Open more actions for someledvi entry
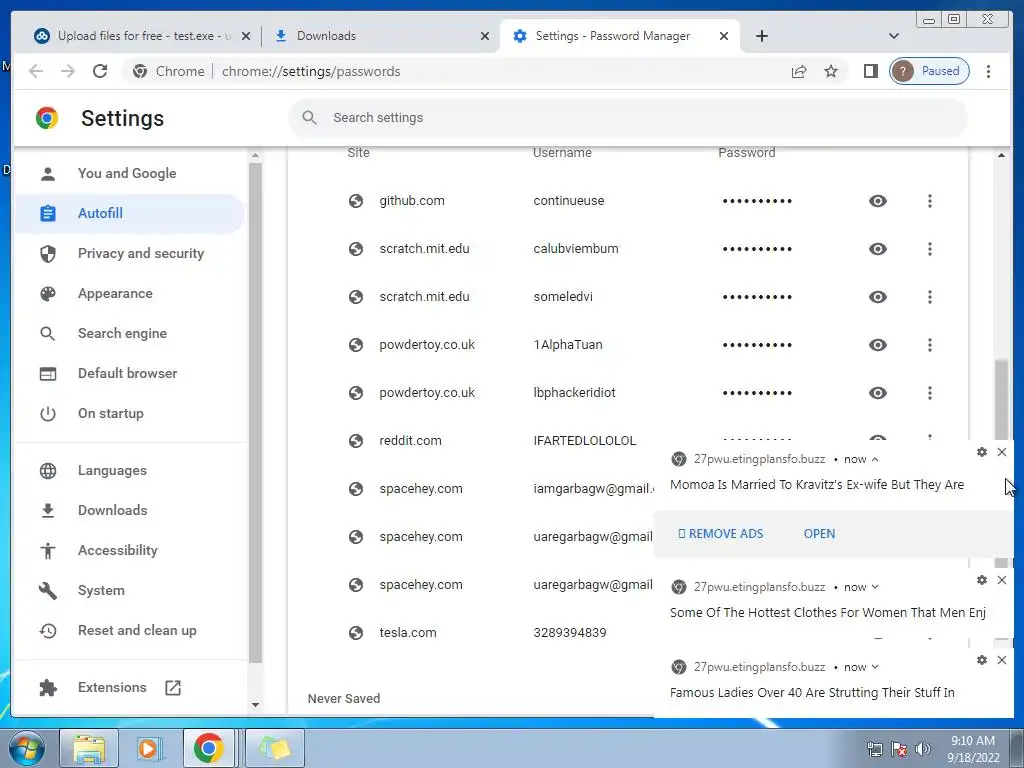Image resolution: width=1024 pixels, height=768 pixels. pos(929,297)
